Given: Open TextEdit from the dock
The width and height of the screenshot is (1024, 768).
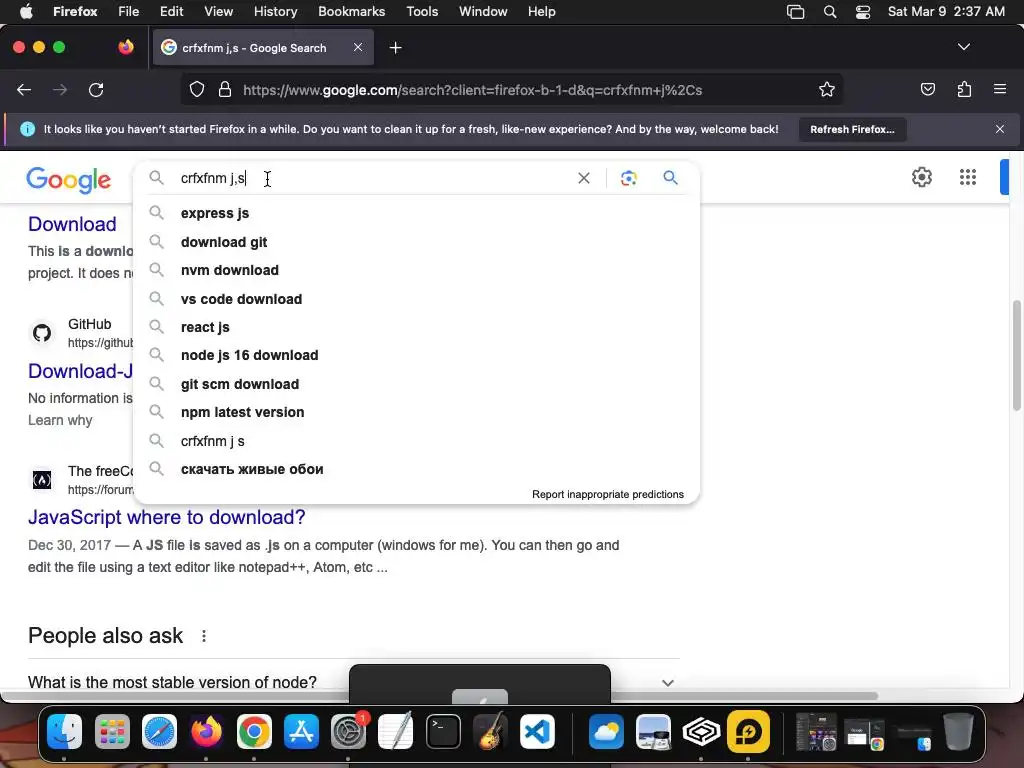Looking at the screenshot, I should click(x=396, y=731).
